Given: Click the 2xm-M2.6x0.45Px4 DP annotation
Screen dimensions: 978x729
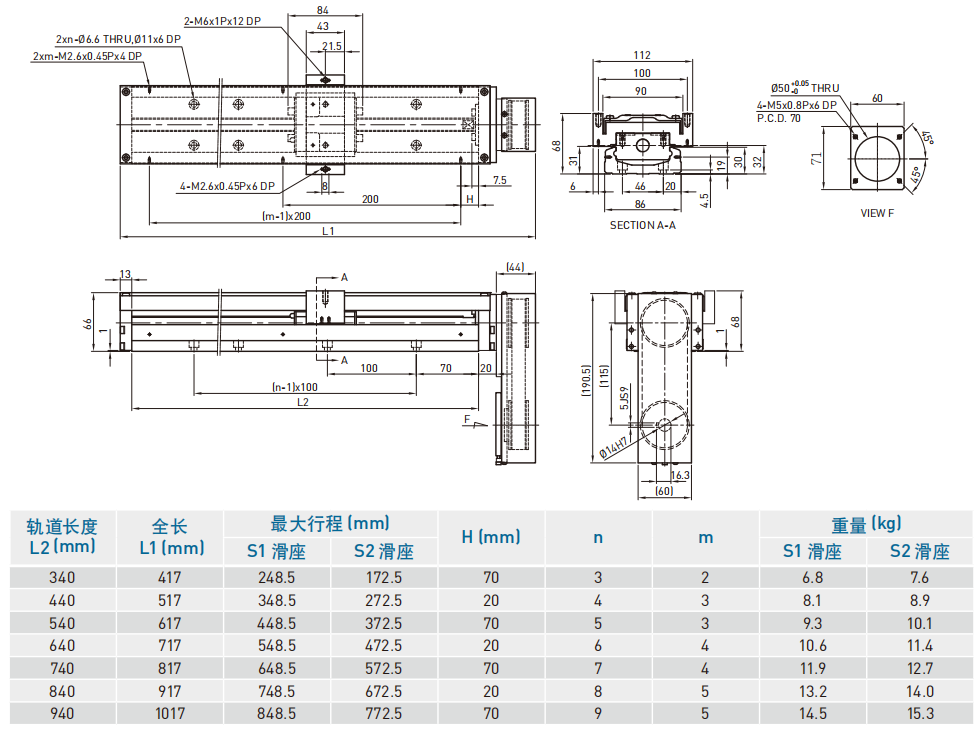Looking at the screenshot, I should (87, 56).
